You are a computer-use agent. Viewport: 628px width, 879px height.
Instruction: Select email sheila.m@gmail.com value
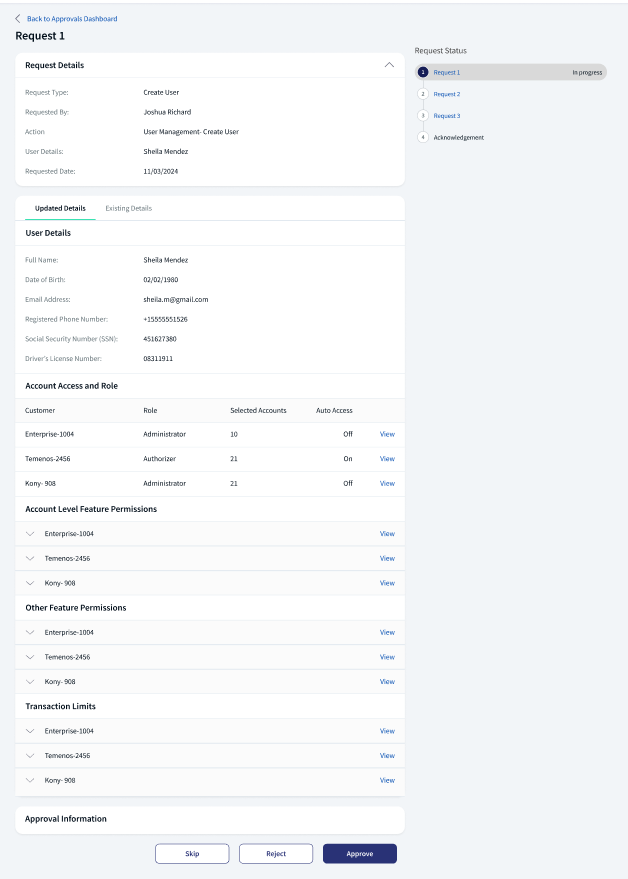click(176, 299)
